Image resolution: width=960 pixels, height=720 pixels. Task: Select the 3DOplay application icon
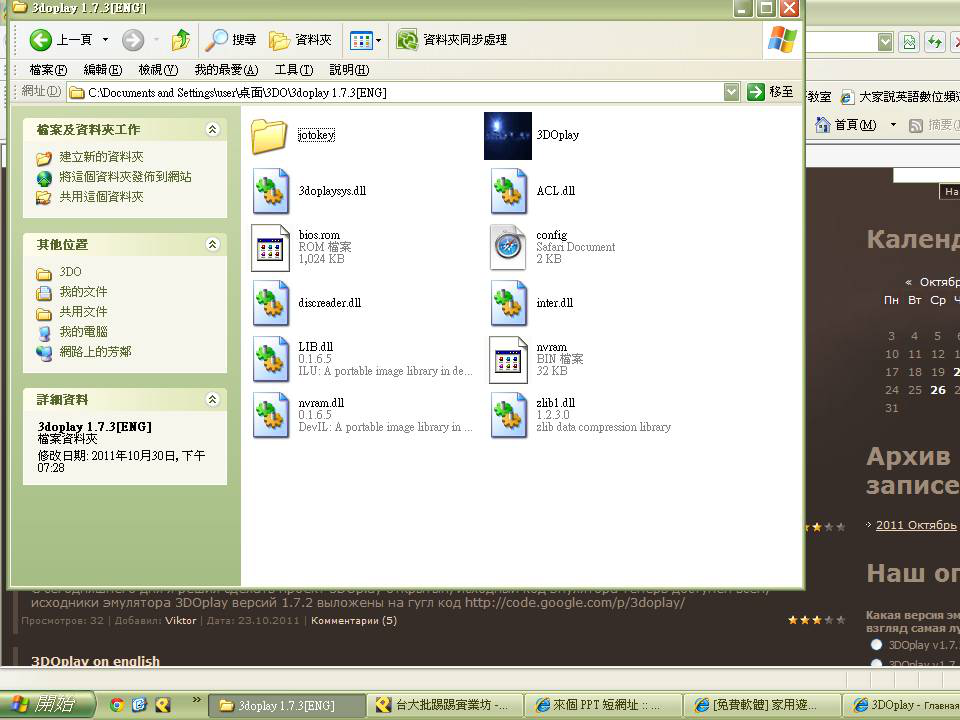508,135
